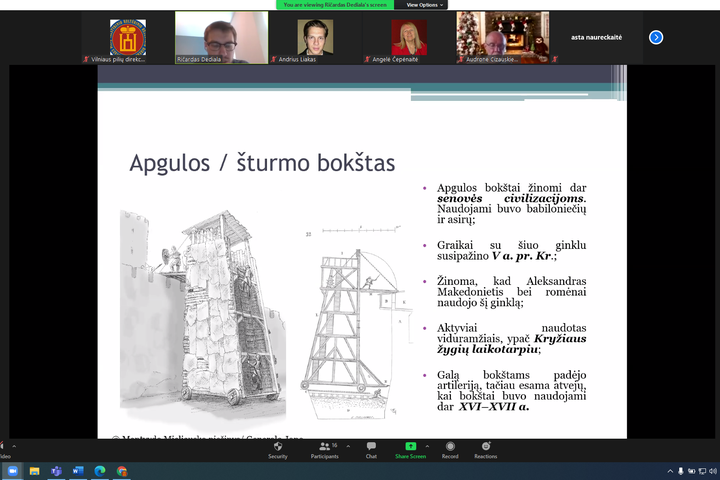Image resolution: width=720 pixels, height=480 pixels.
Task: Show next participants with the blue arrow
Action: click(656, 37)
